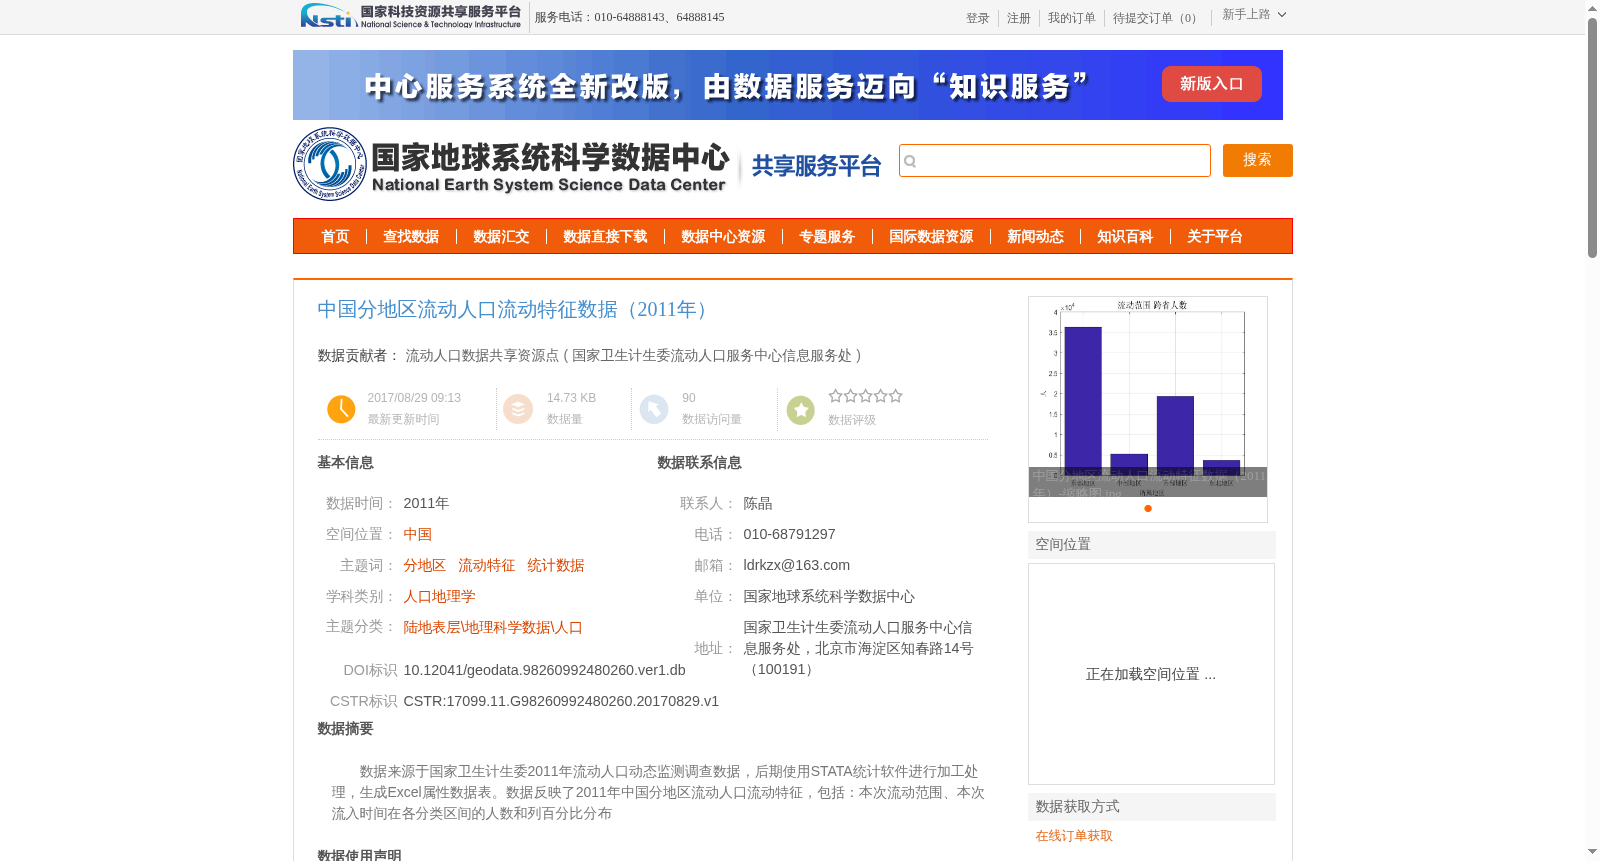Click the 数据获取方式 panel header
Viewport: 1600px width, 861px height.
(x=1151, y=806)
